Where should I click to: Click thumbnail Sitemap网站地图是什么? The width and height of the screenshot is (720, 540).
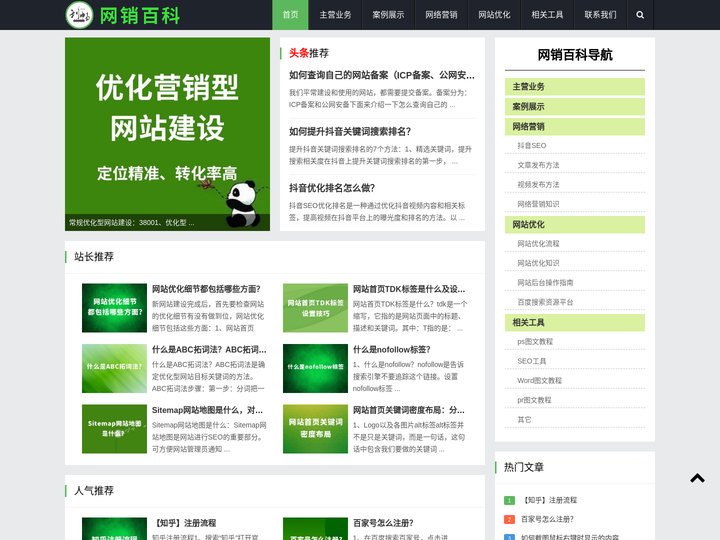point(114,429)
